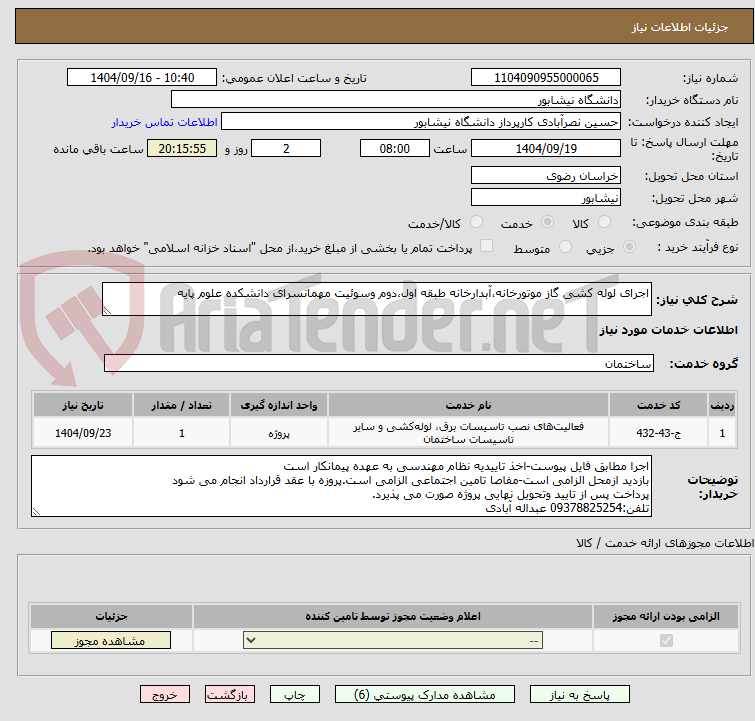Click the days remaining field 2
The height and width of the screenshot is (721, 755).
point(286,148)
